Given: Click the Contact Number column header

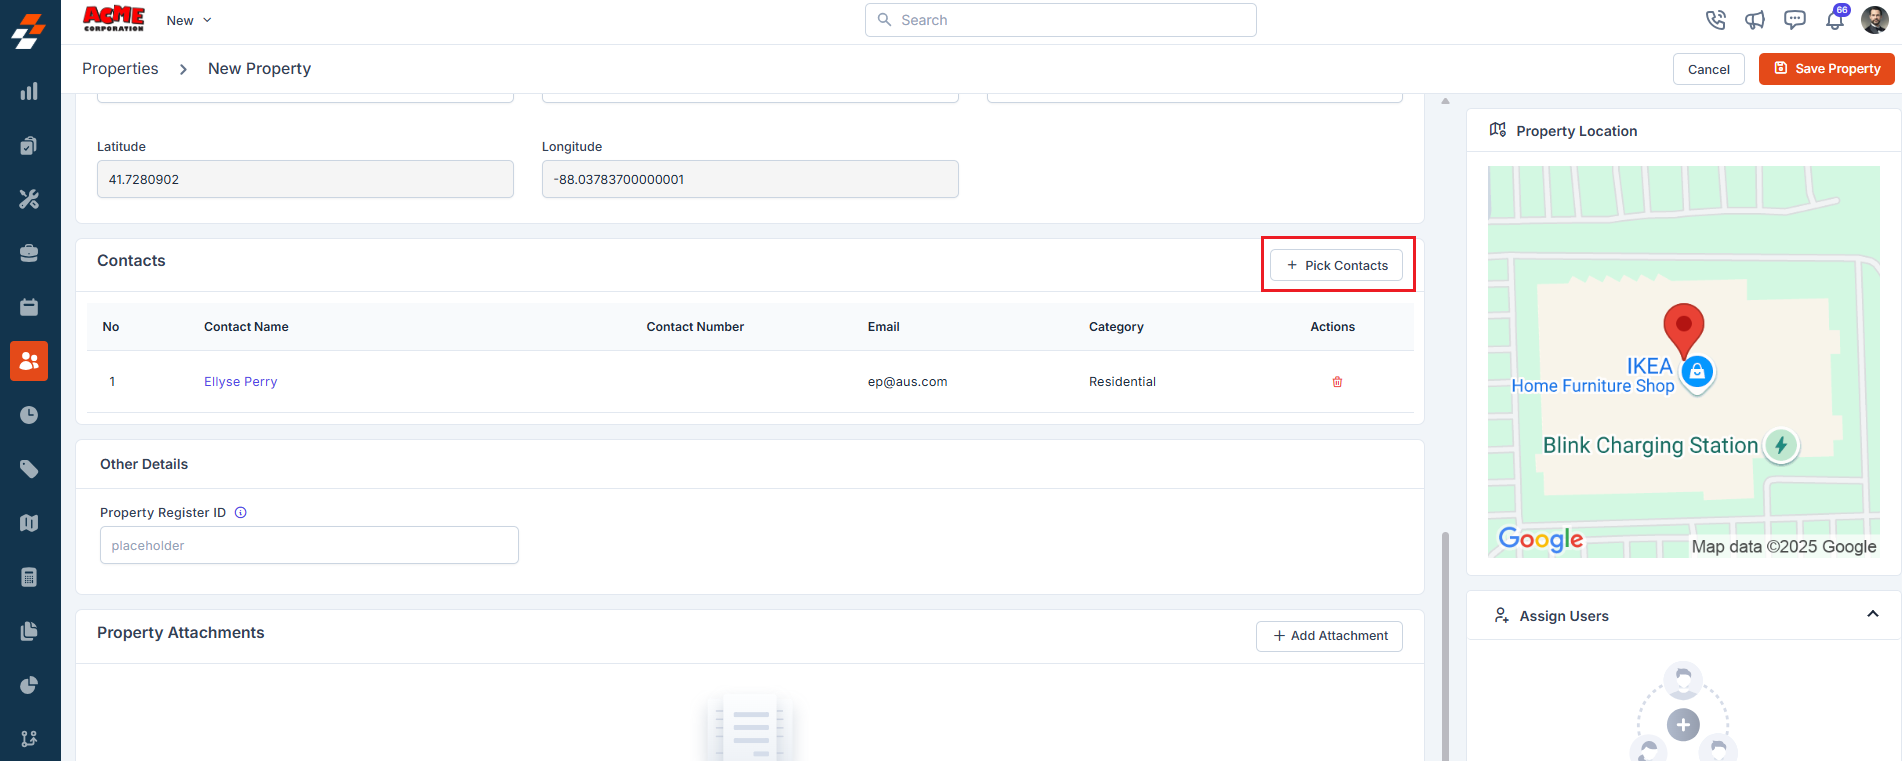Looking at the screenshot, I should click(x=695, y=327).
